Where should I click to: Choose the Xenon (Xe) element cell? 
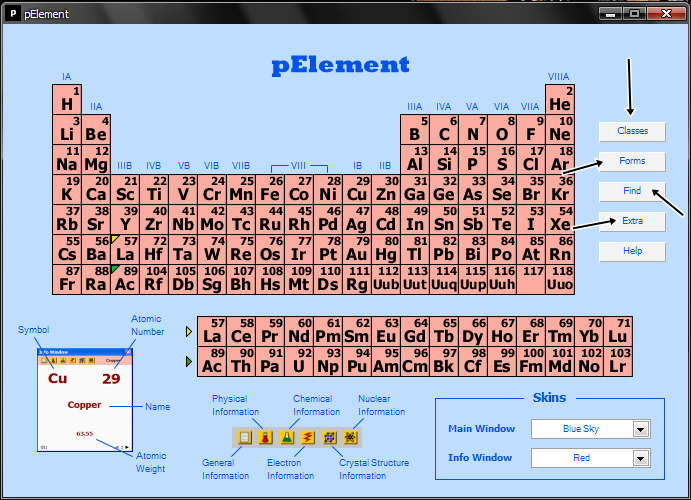click(x=560, y=220)
